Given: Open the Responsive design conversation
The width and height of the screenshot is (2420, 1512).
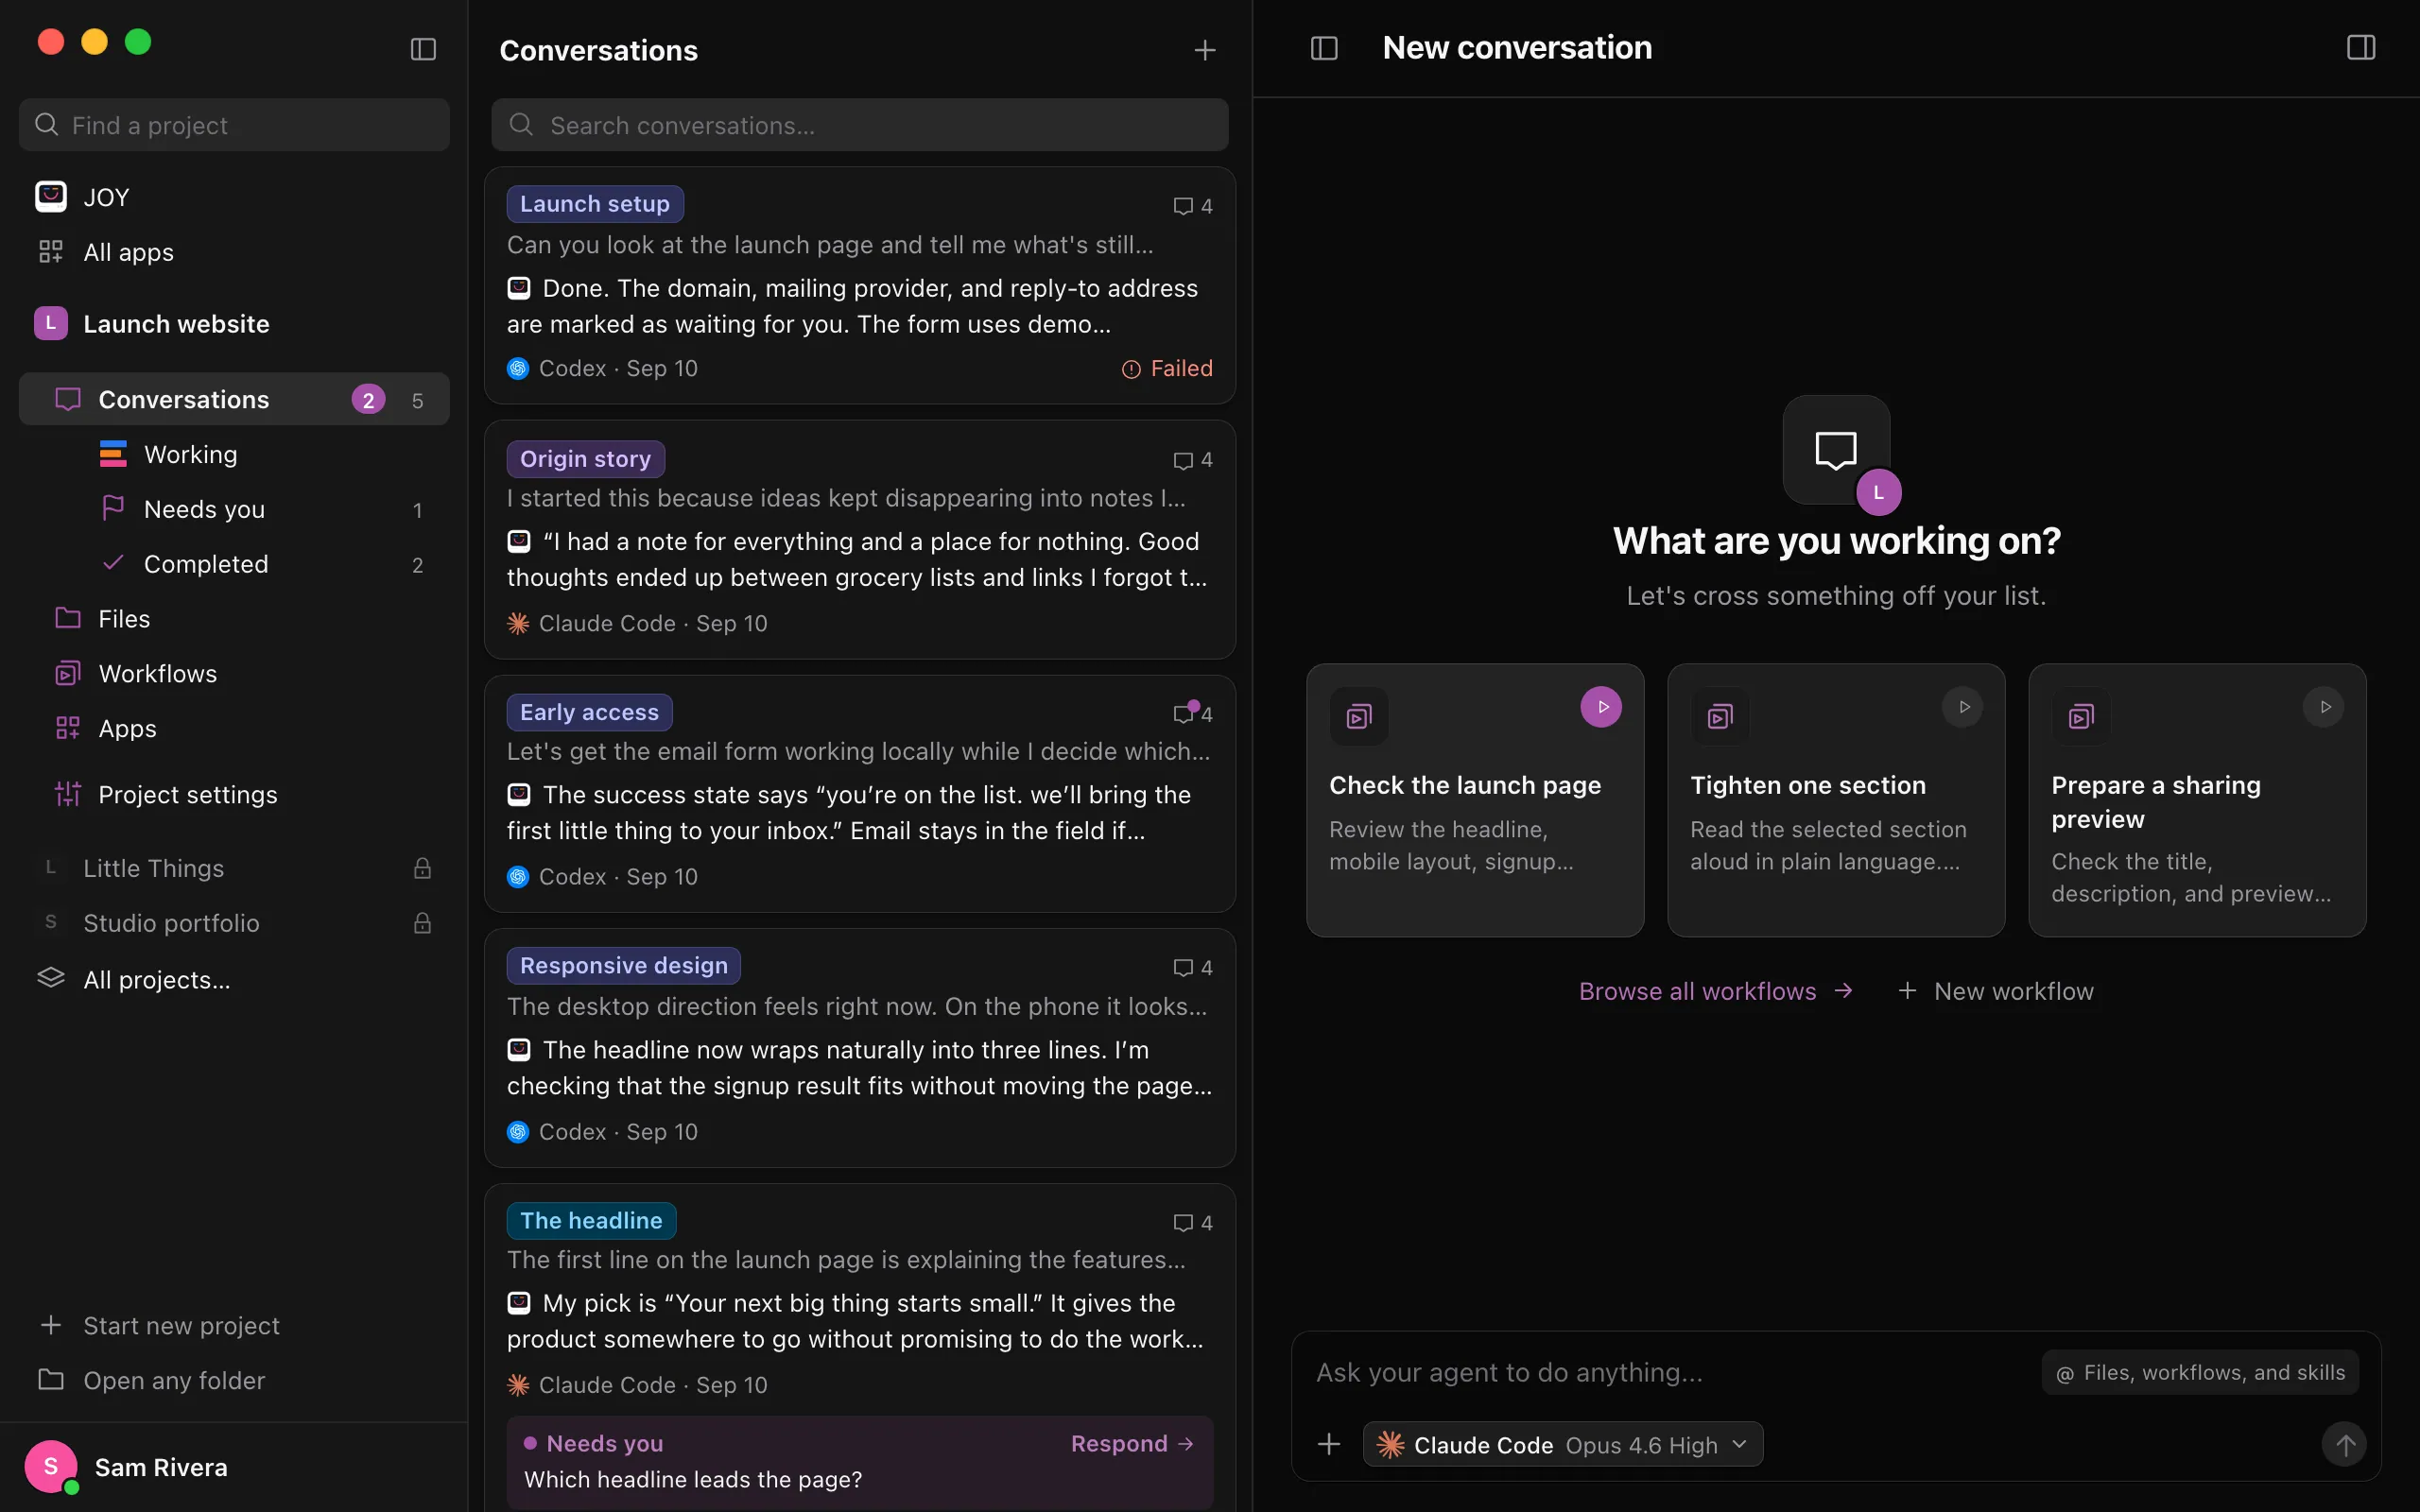Looking at the screenshot, I should coord(860,1048).
